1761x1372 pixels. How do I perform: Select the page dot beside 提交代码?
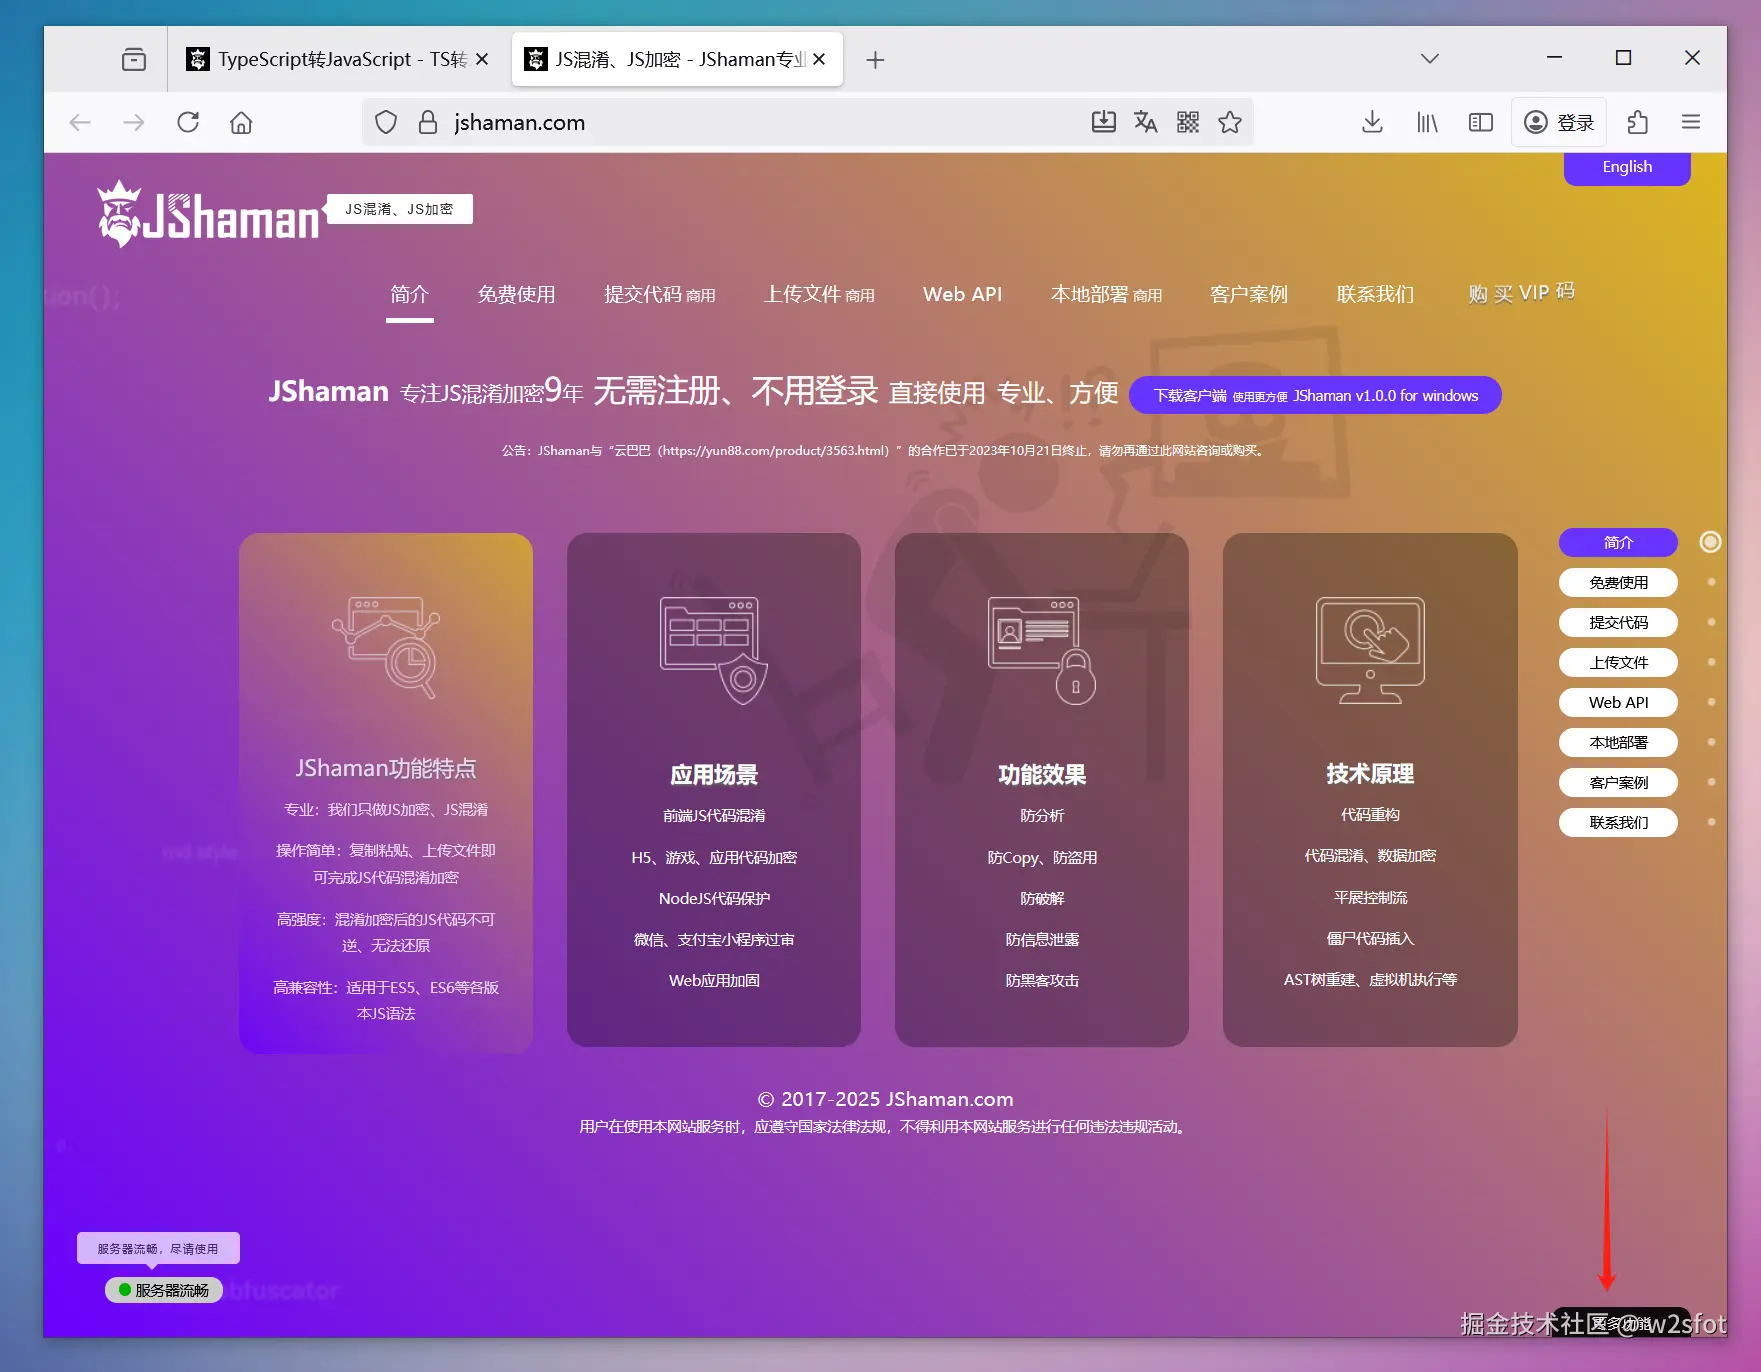(x=1711, y=622)
